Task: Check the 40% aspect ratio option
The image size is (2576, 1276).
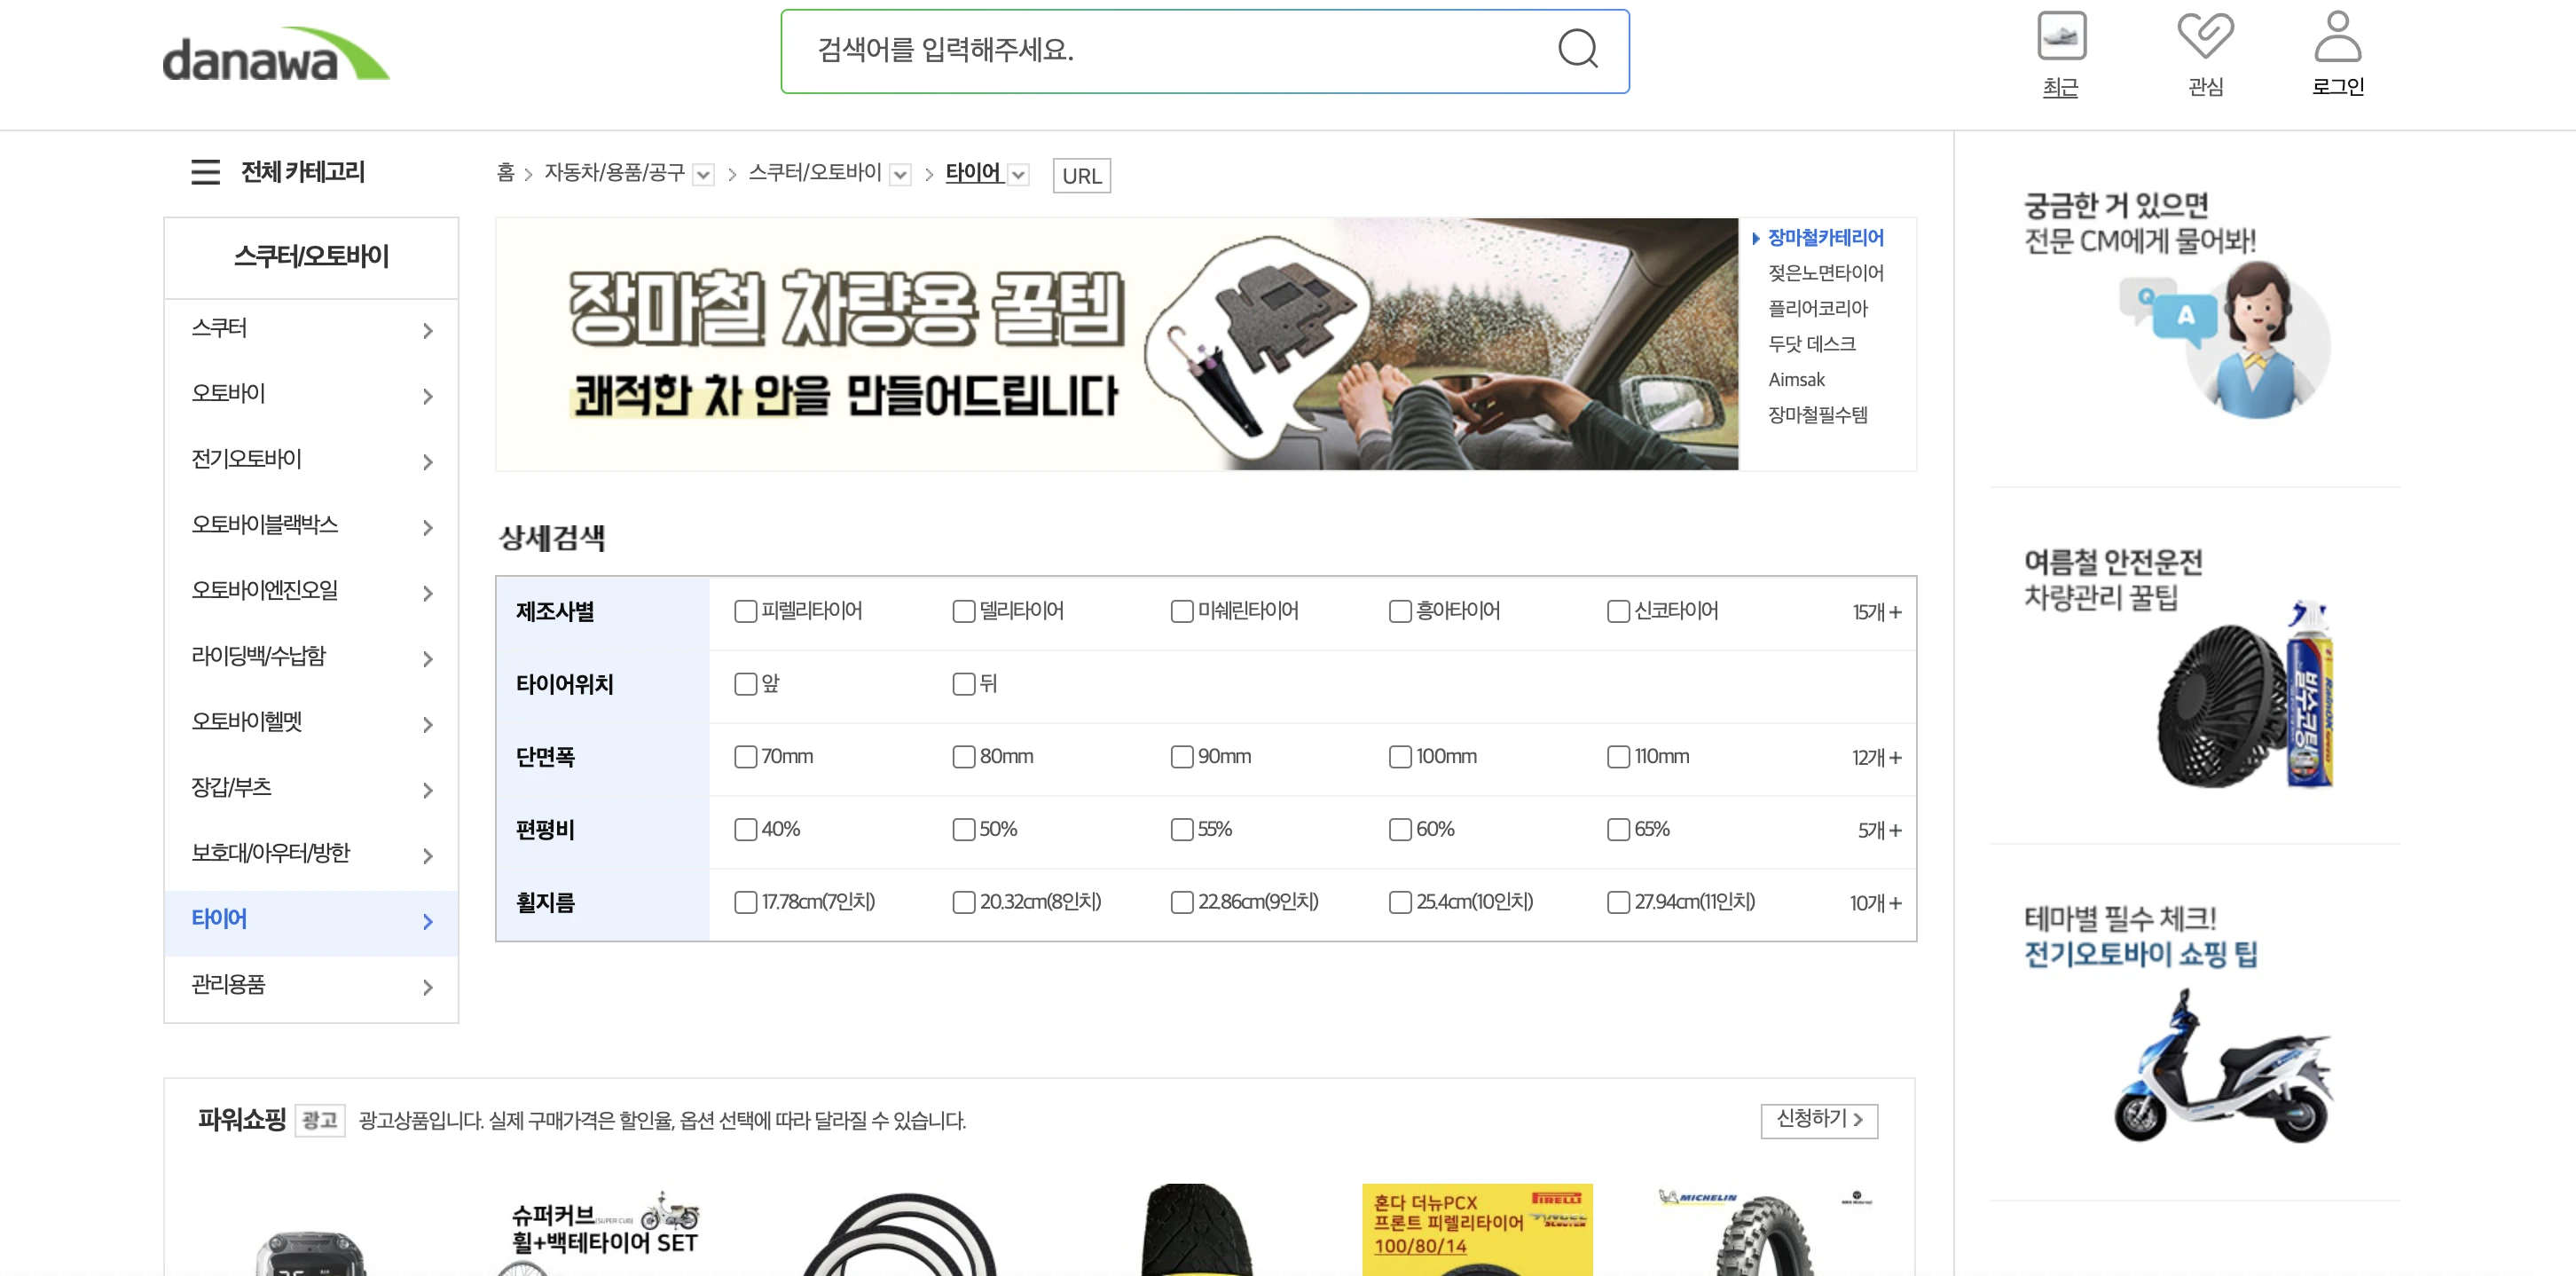Action: pyautogui.click(x=744, y=829)
